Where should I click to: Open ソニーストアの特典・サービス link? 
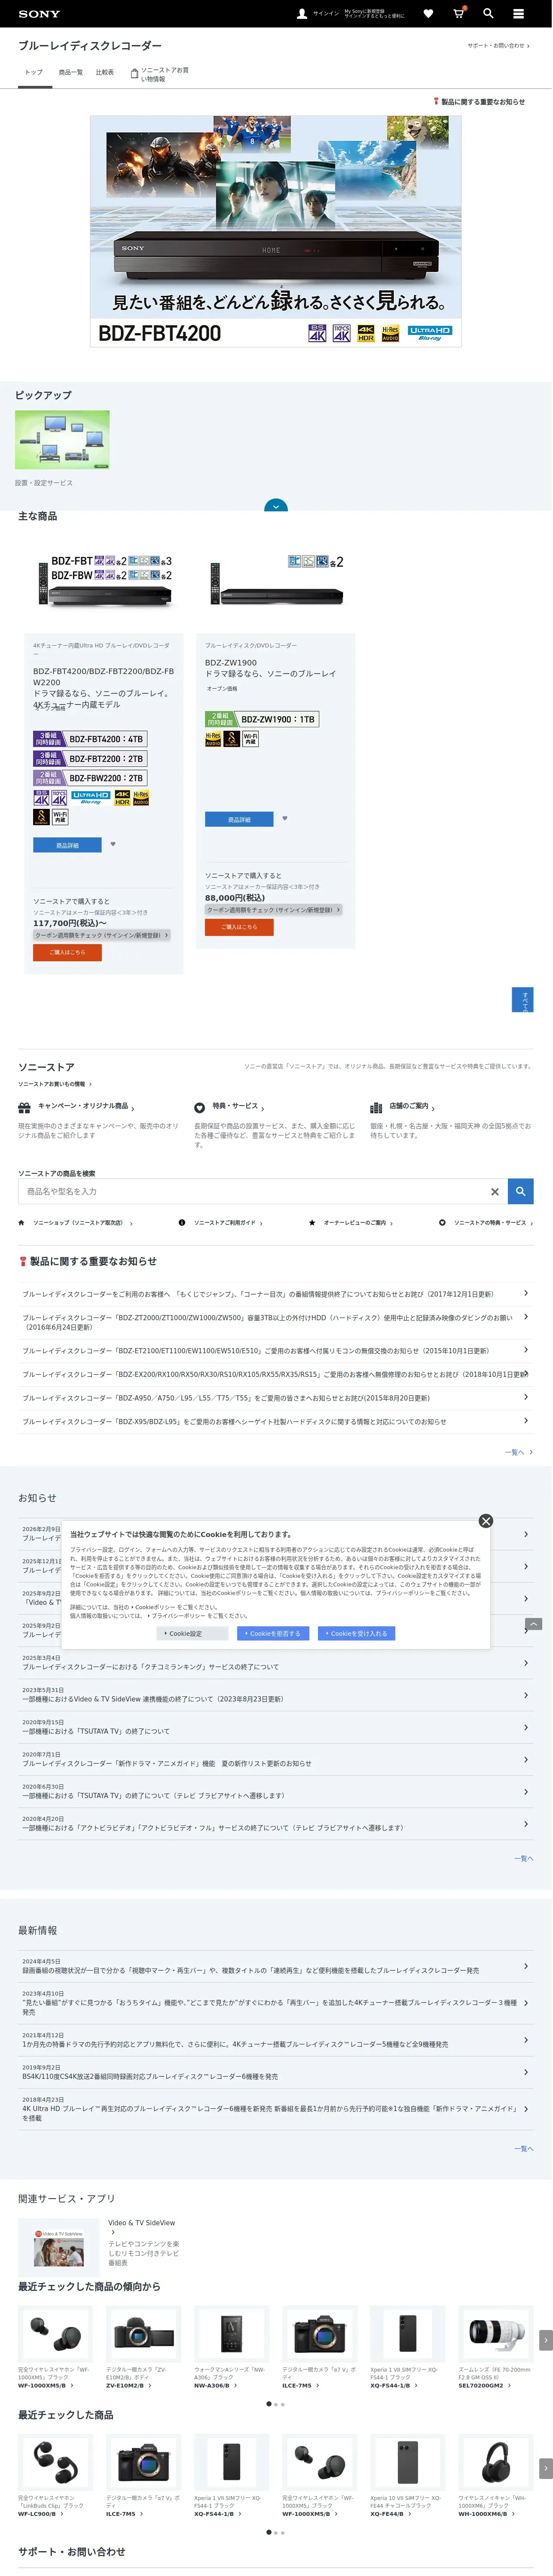point(486,1223)
